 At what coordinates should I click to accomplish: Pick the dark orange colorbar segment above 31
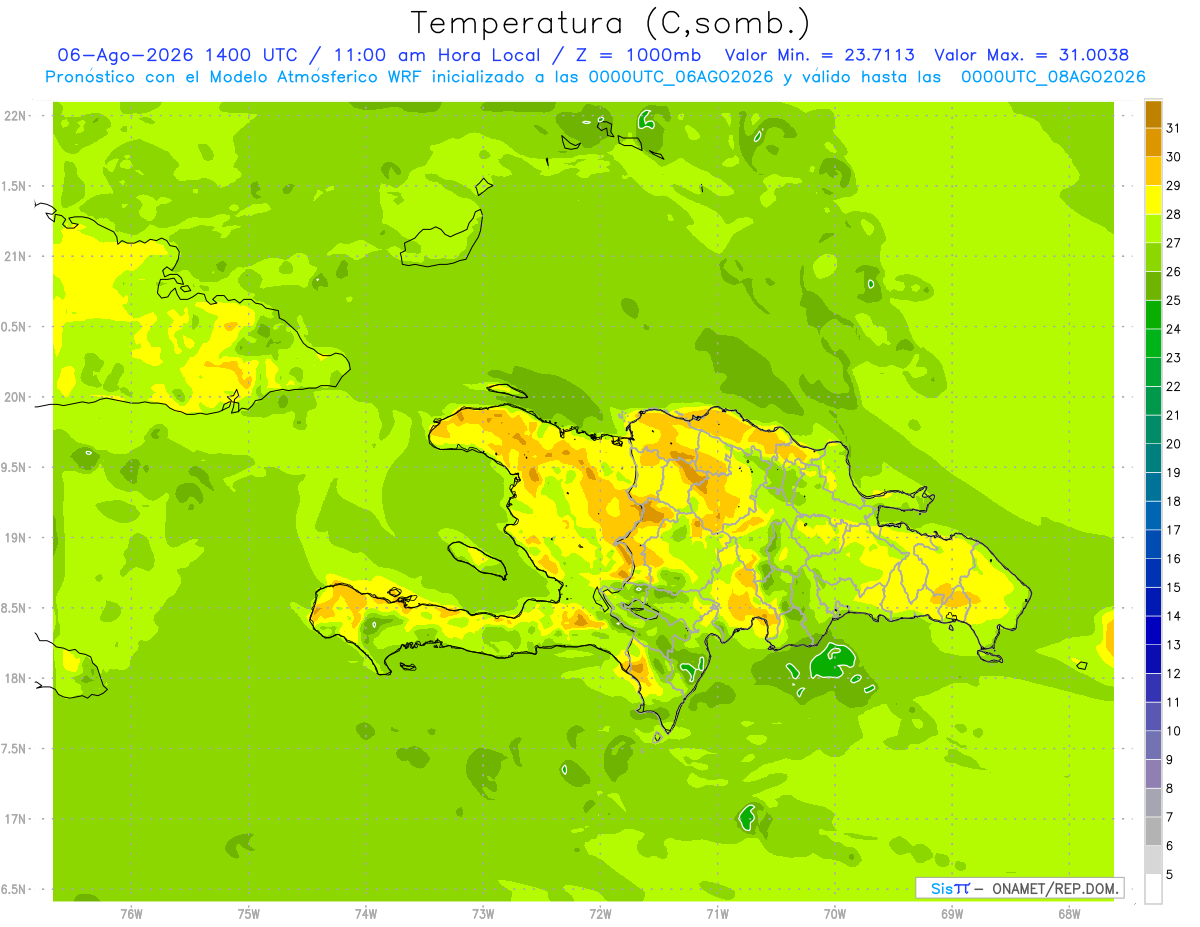pos(1153,113)
